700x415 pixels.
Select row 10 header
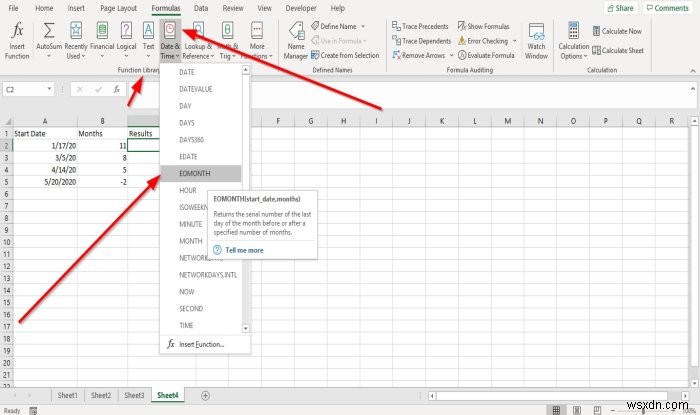[6, 242]
